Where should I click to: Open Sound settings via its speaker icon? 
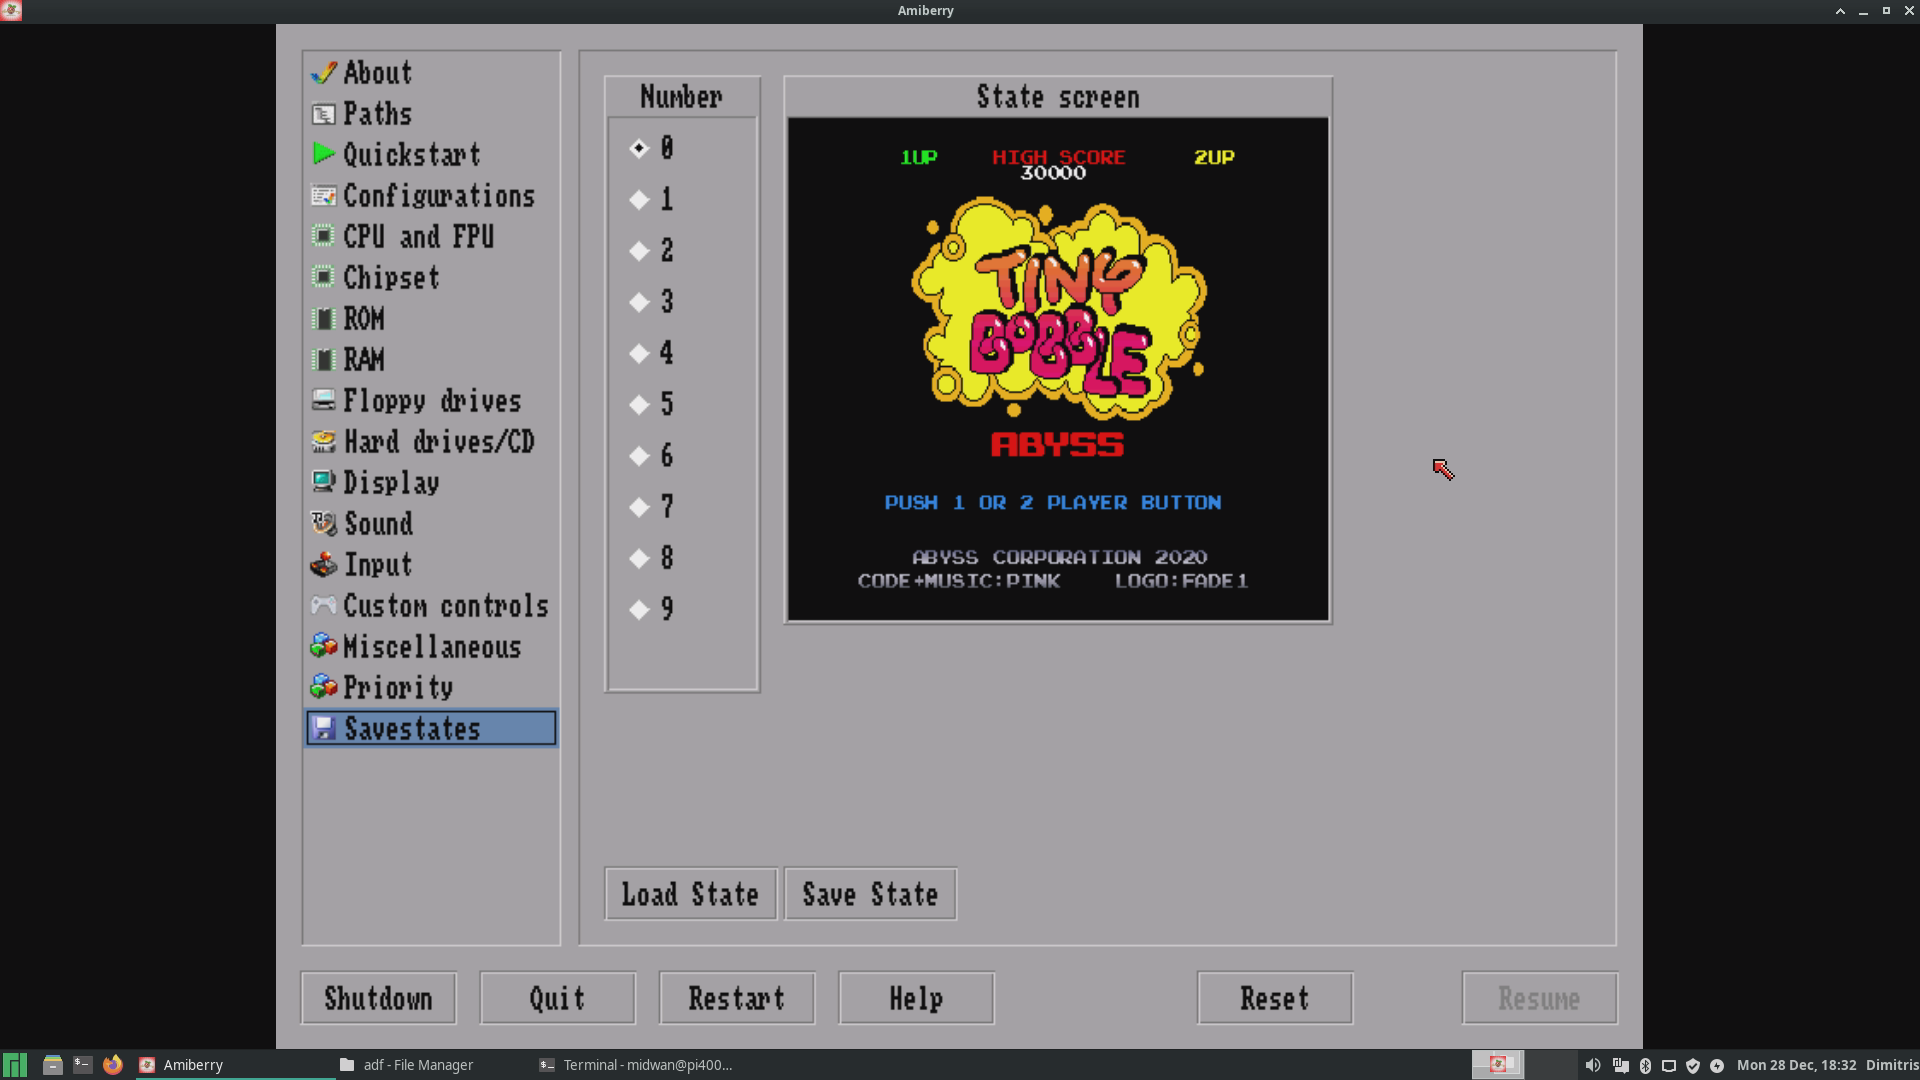[323, 522]
